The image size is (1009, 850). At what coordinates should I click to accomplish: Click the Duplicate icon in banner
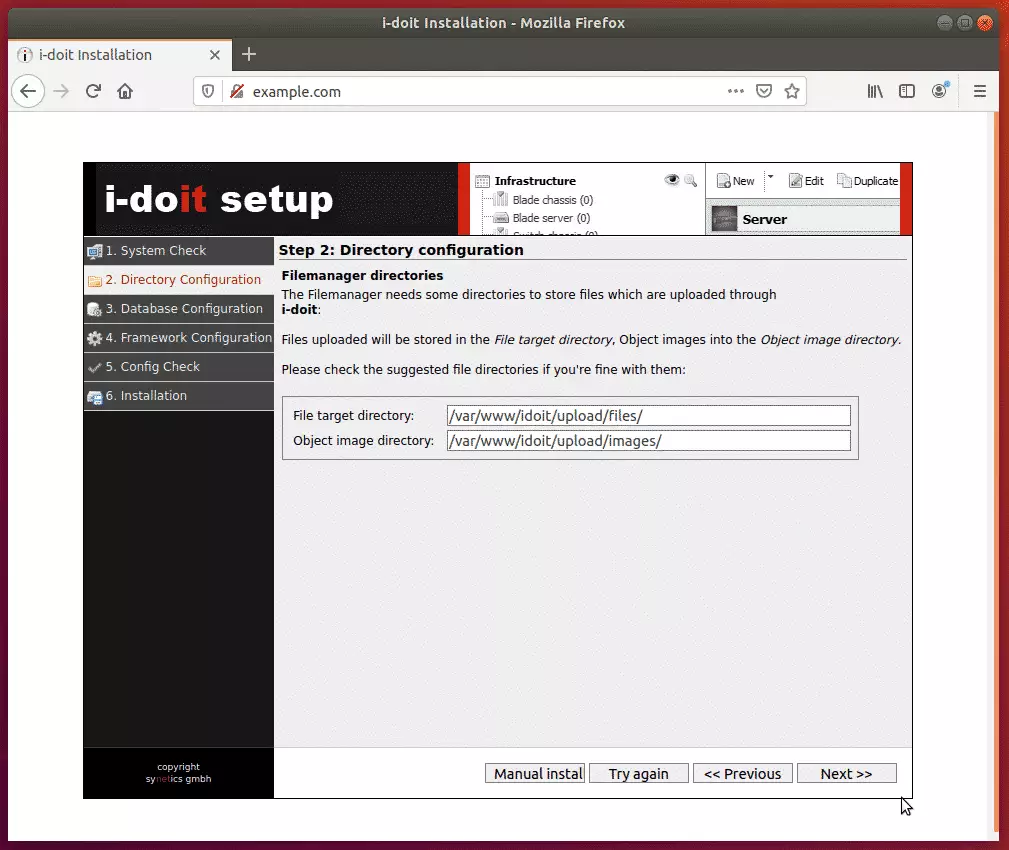844,181
